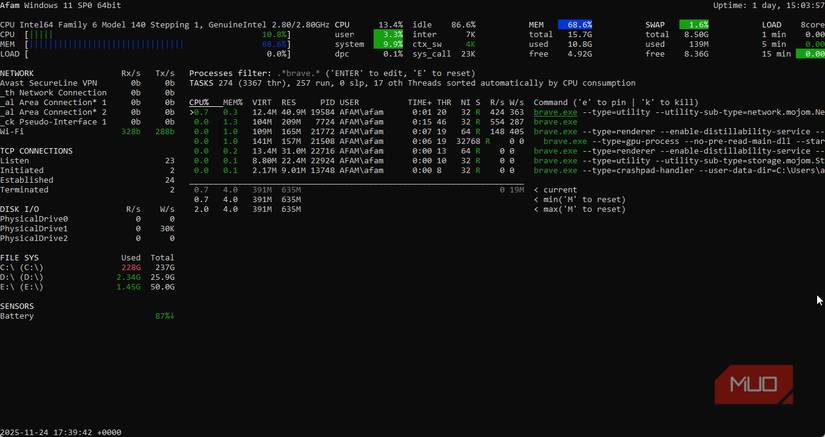
Task: Click the CPU system 9.9% highlighted value
Action: (x=388, y=44)
